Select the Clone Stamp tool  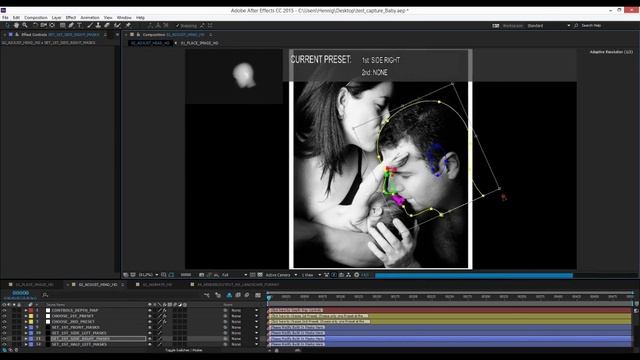pyautogui.click(x=98, y=25)
